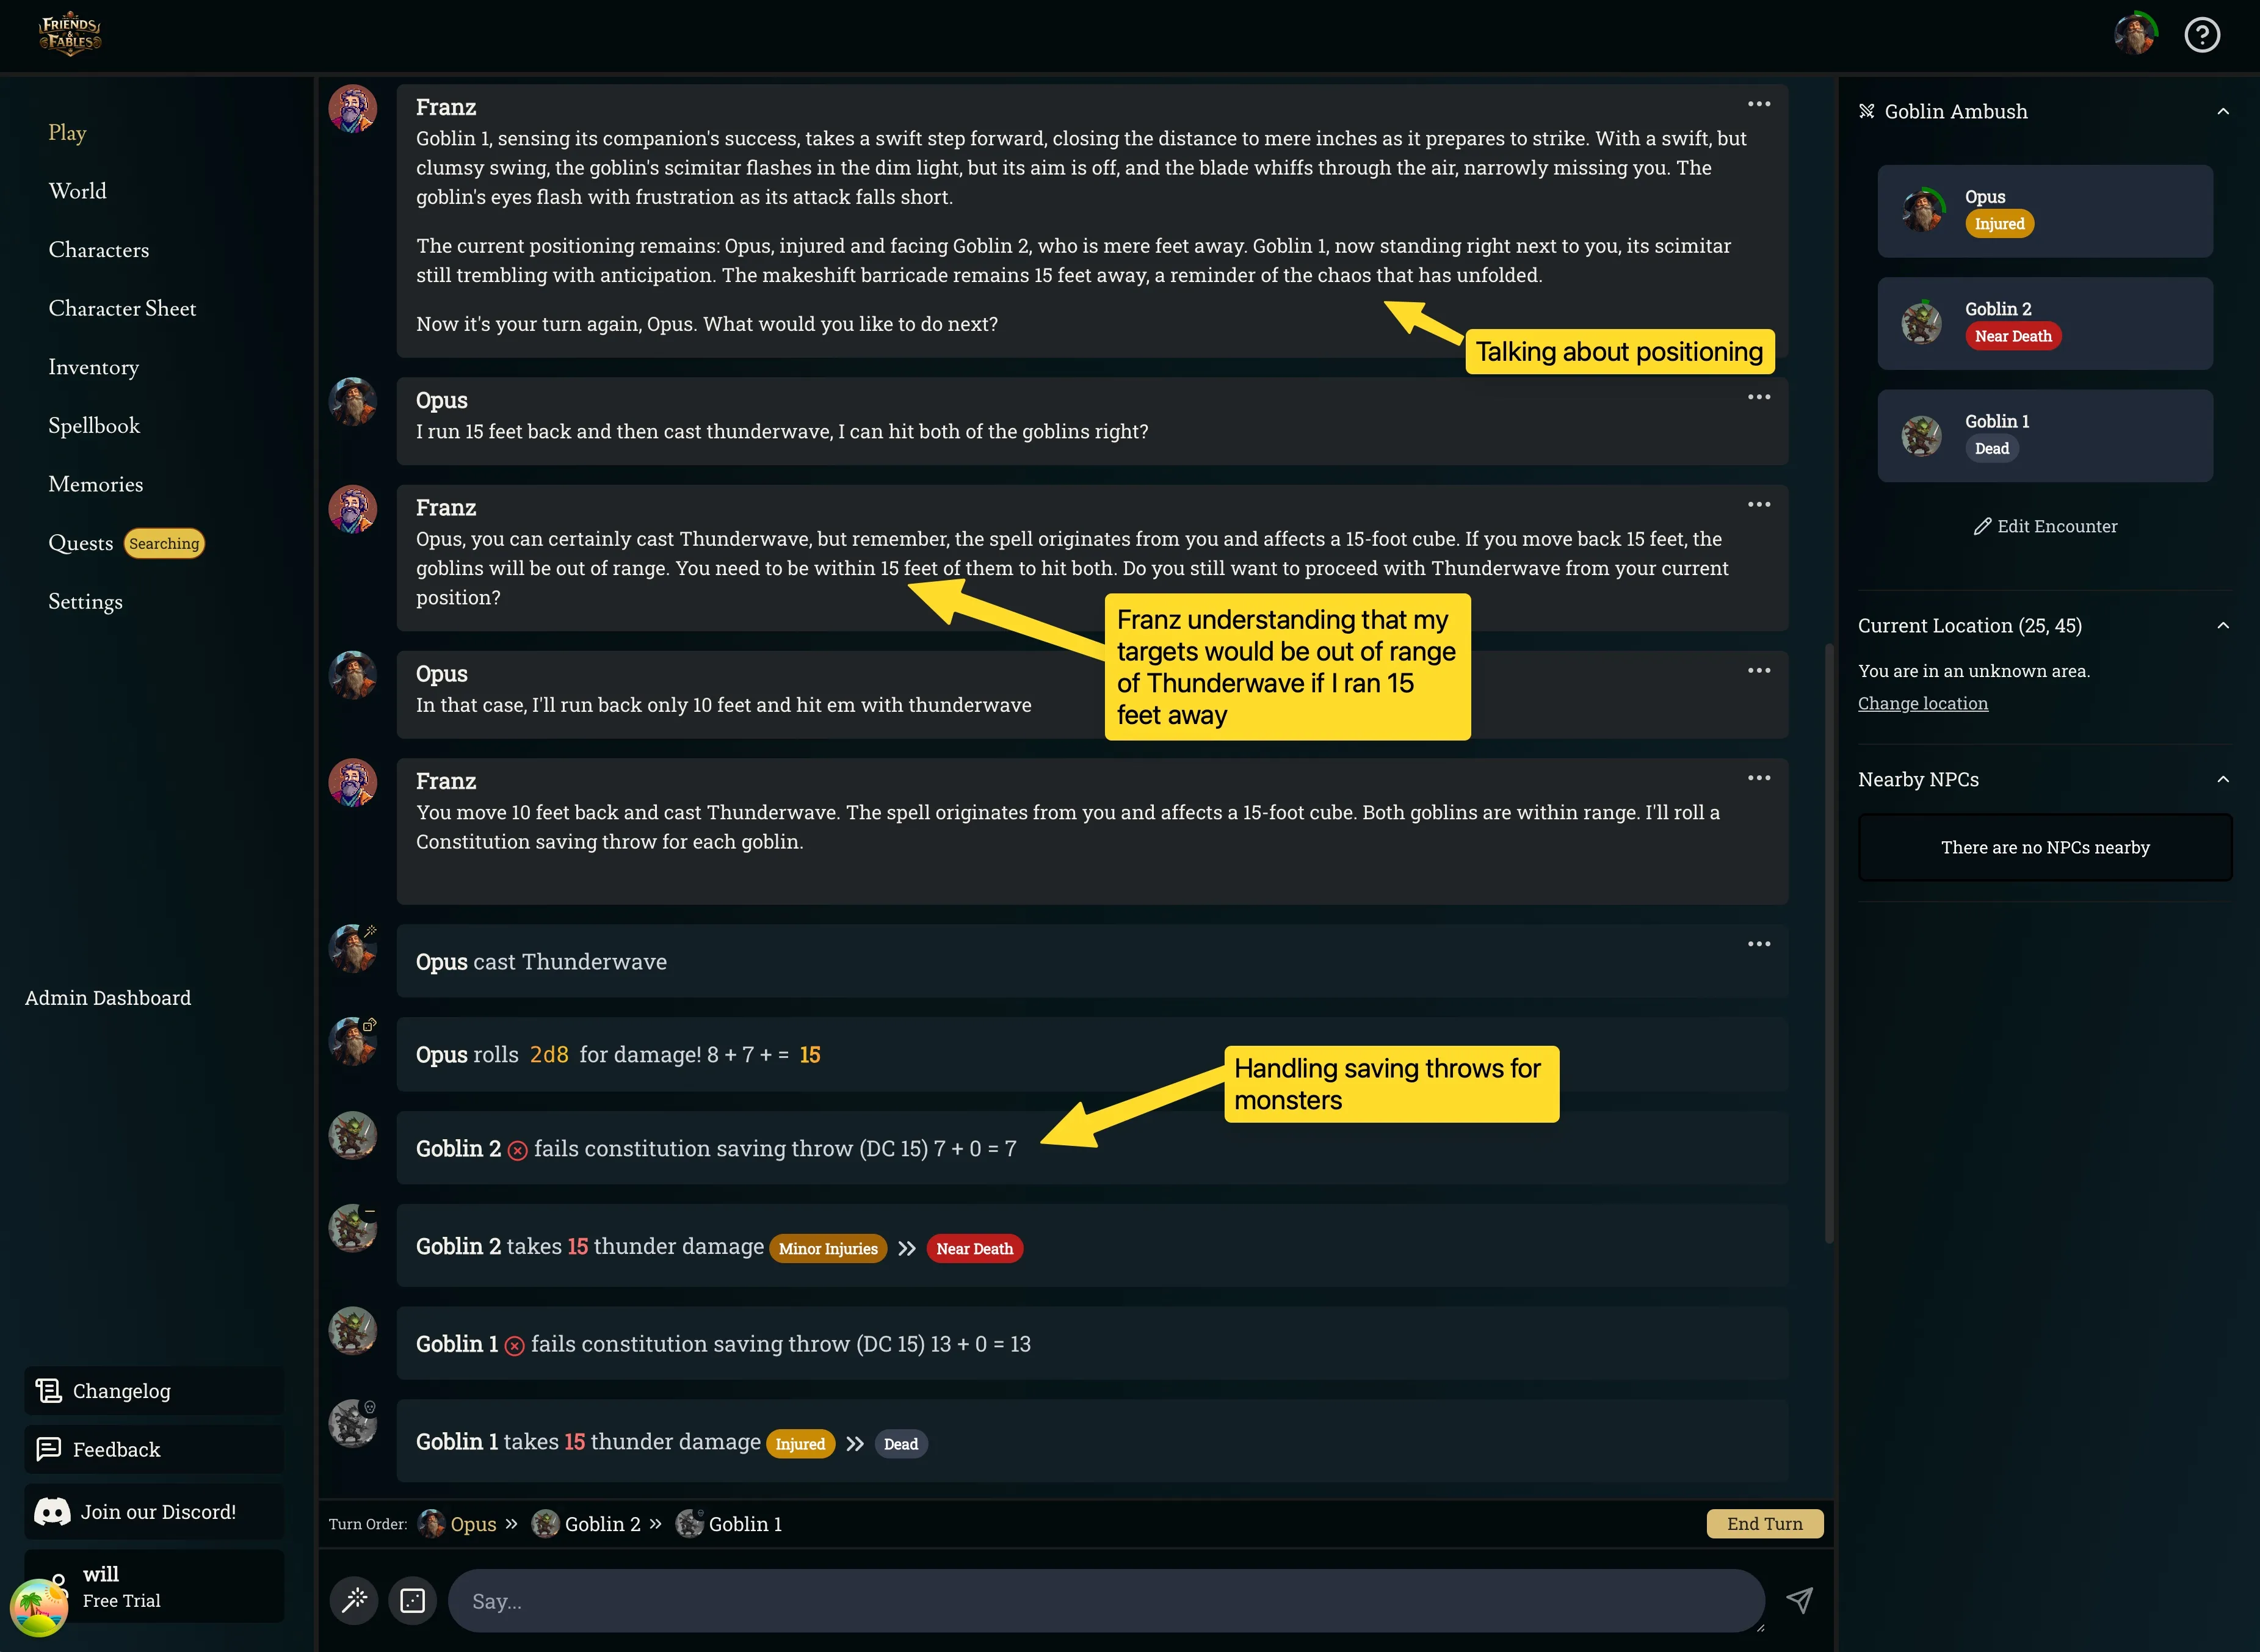Screen dimensions: 2260x1652
Task: Open options dots on Opus cast Thunderwave message
Action: 1759,944
